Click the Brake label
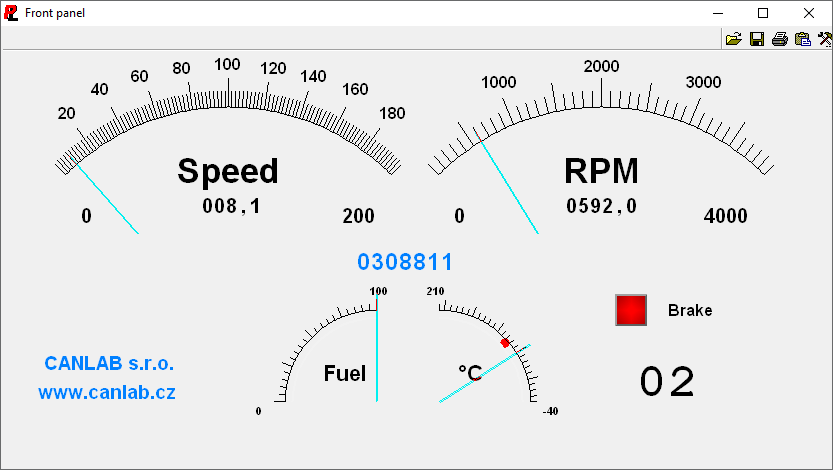This screenshot has width=833, height=470. pyautogui.click(x=690, y=310)
